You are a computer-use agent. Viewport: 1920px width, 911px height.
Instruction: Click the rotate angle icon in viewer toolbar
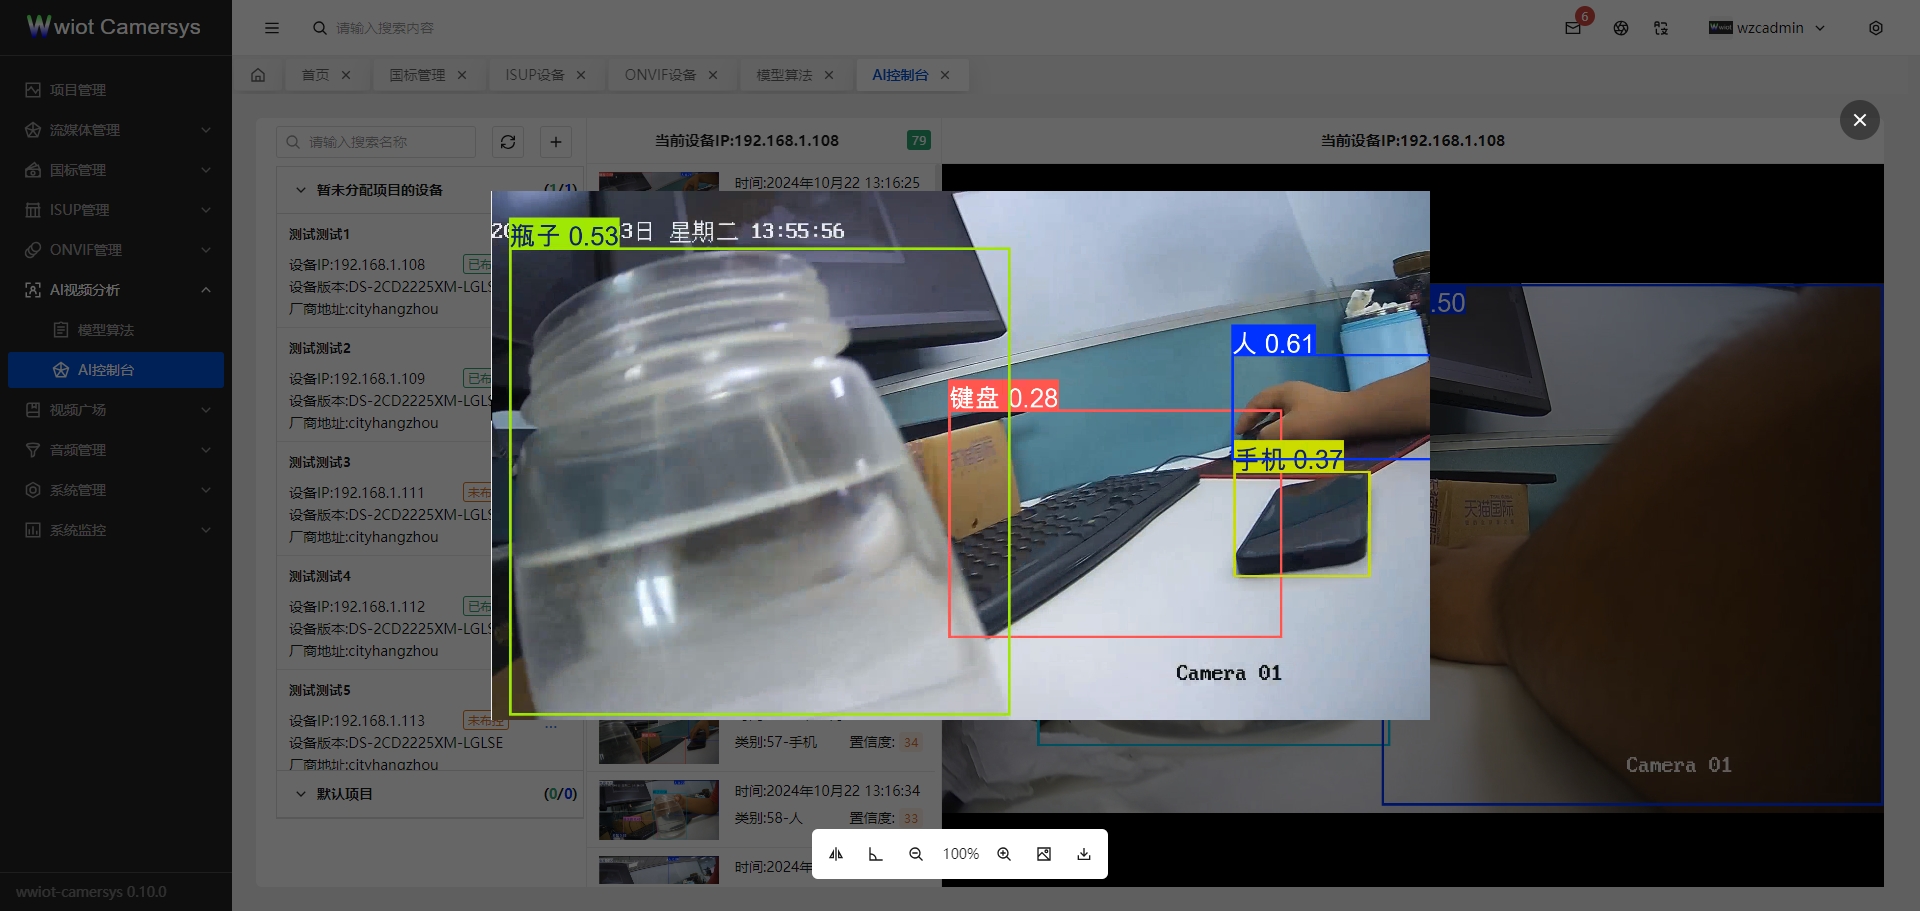[876, 854]
